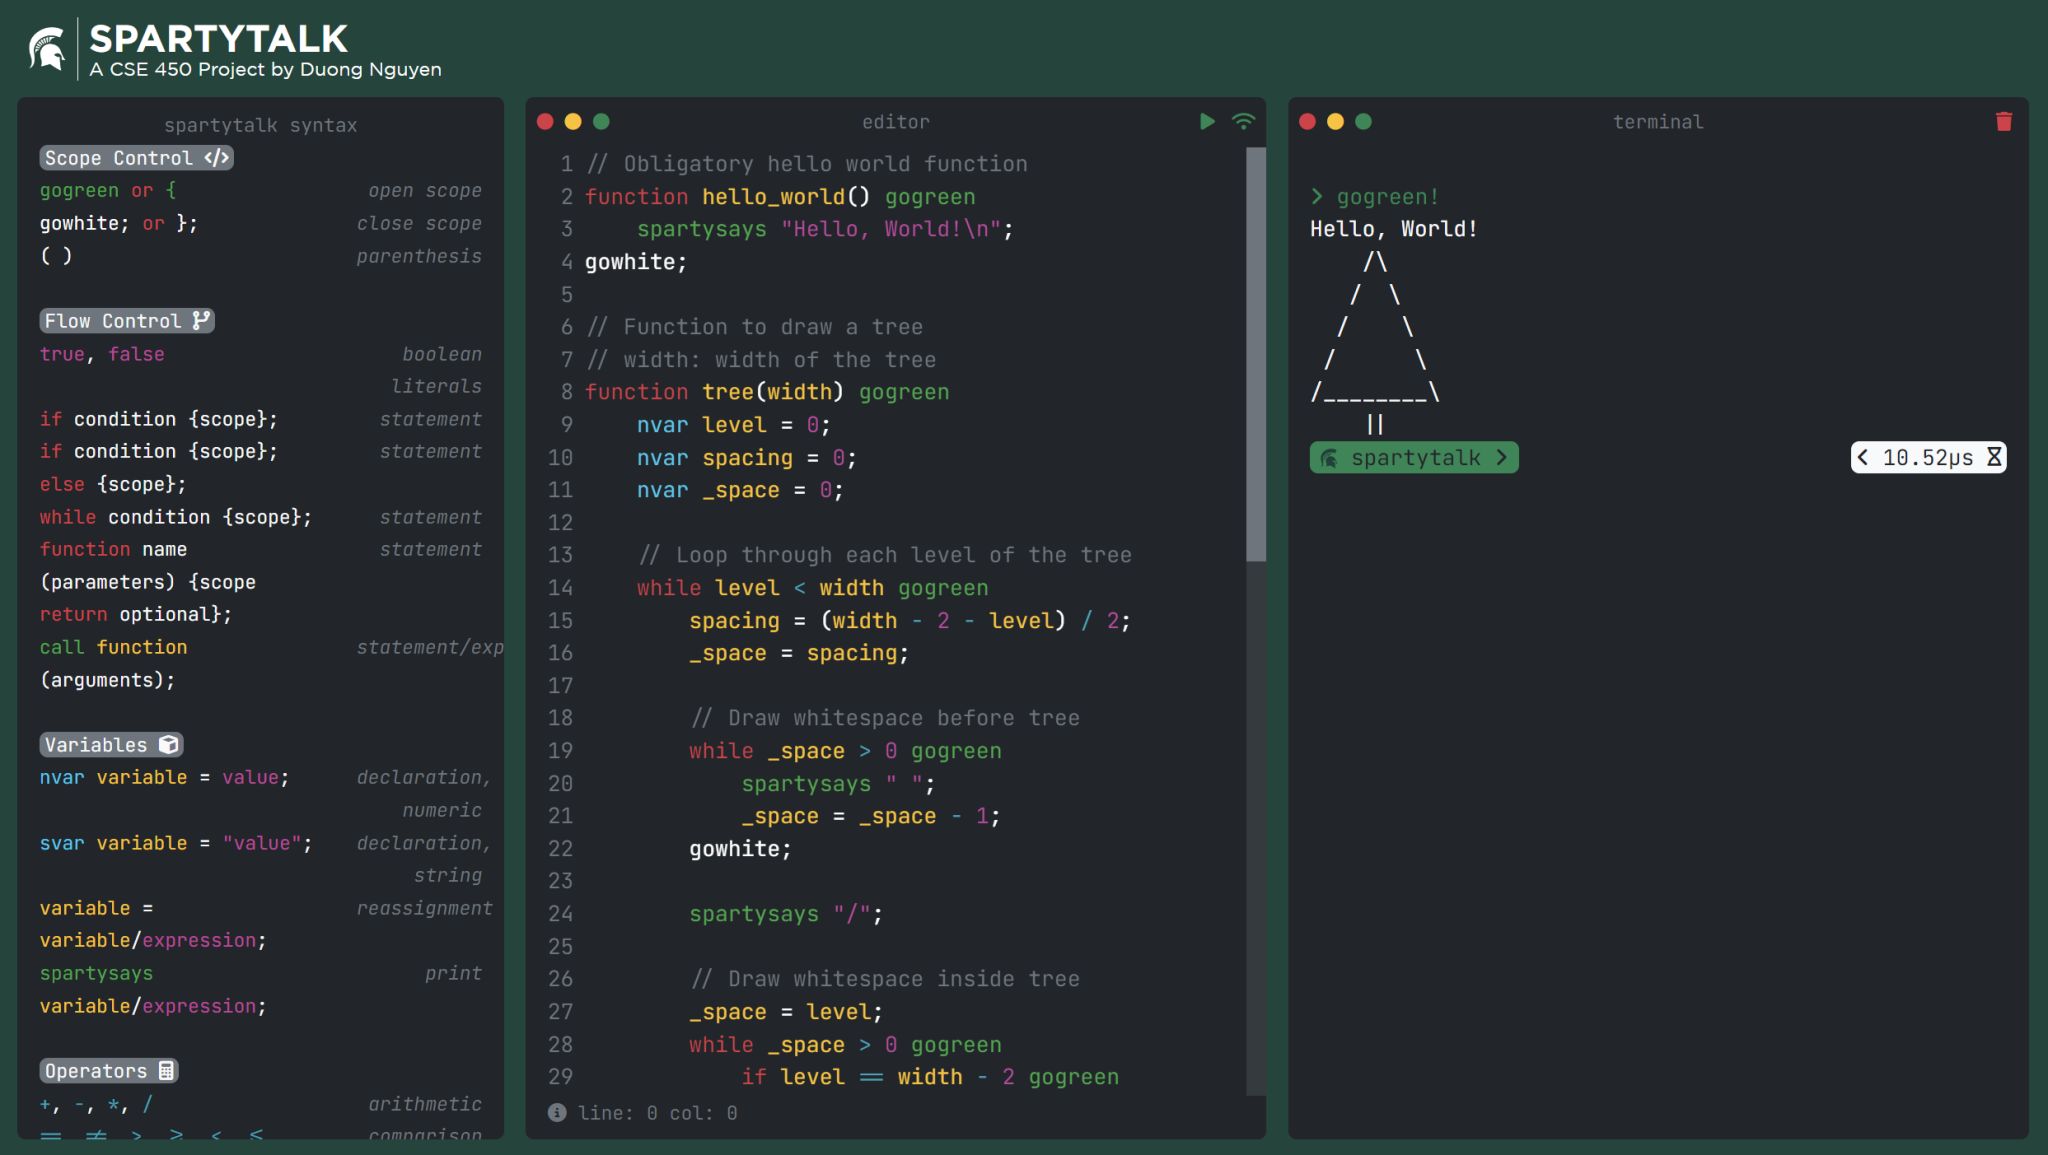The height and width of the screenshot is (1155, 2048).
Task: Click '_space = level;' on line 27
Action: coord(786,1012)
